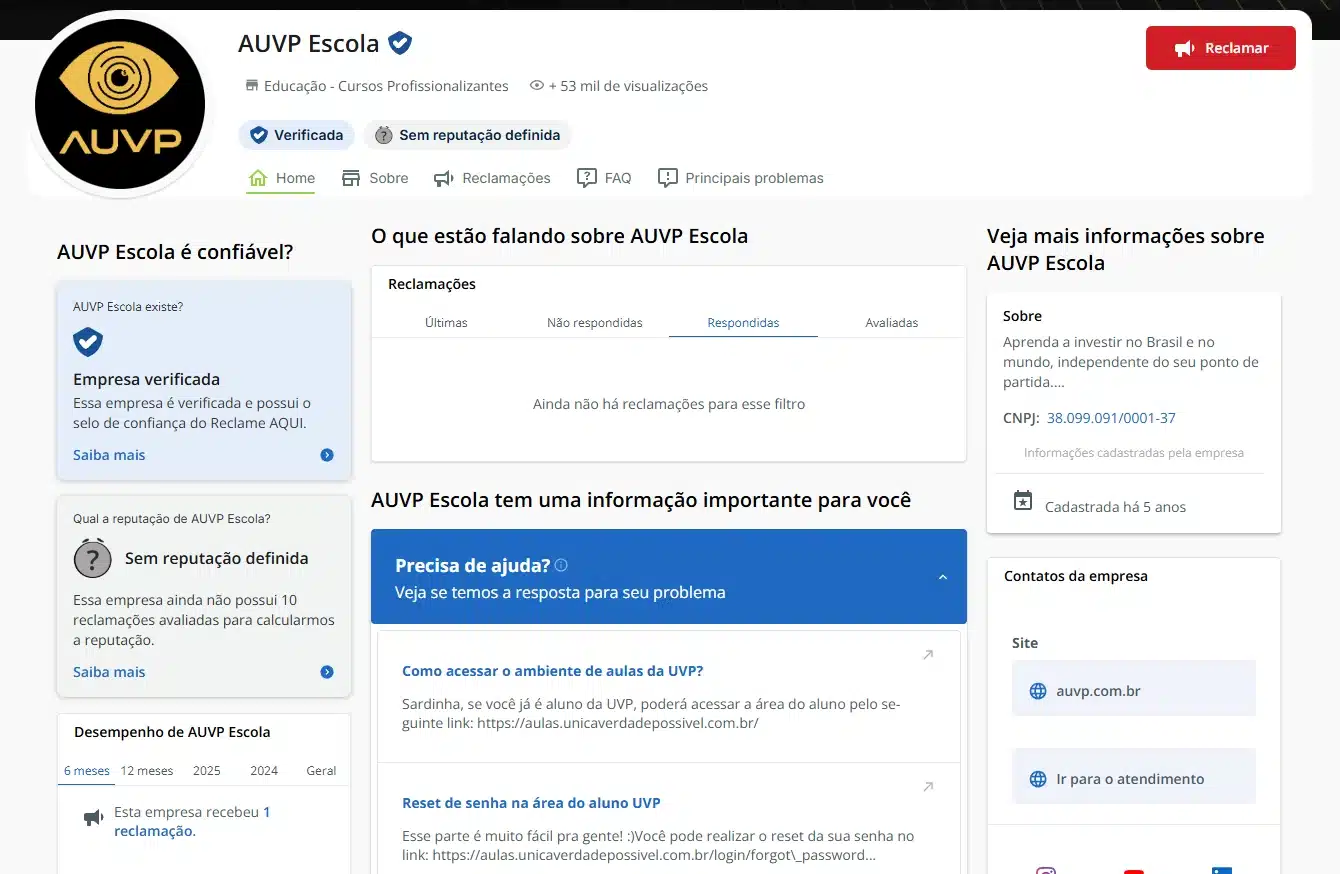Click Saiba mais under Sem reputação definida

tap(109, 672)
